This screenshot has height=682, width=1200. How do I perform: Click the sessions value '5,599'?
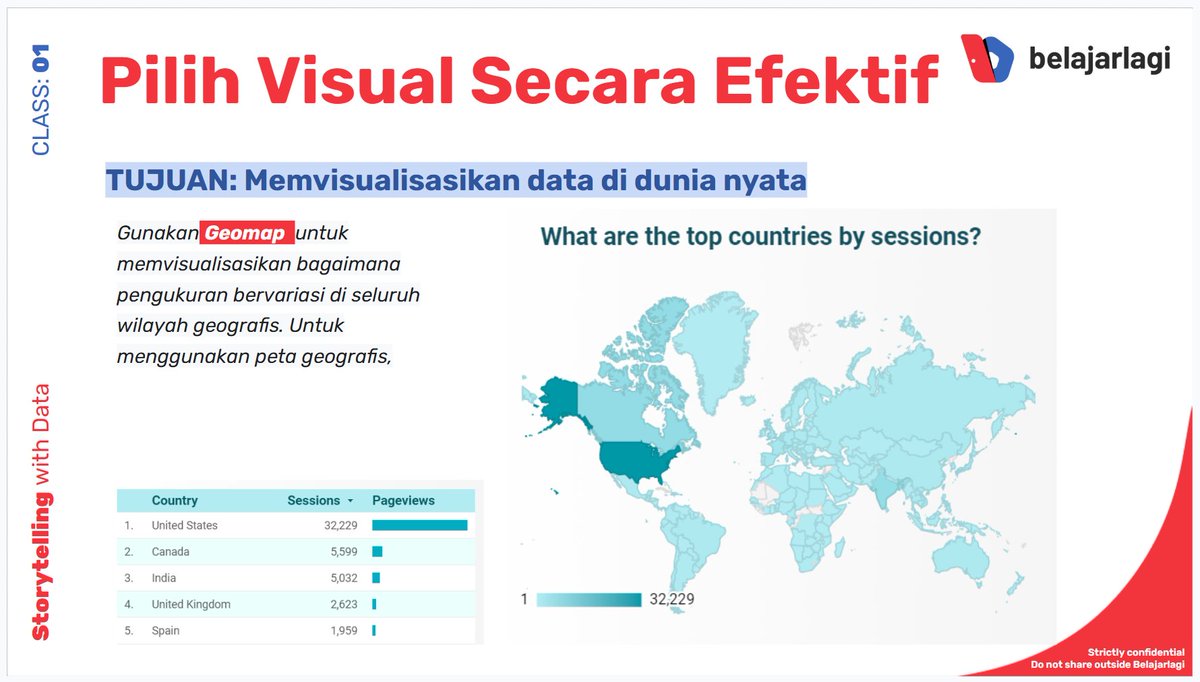(342, 551)
